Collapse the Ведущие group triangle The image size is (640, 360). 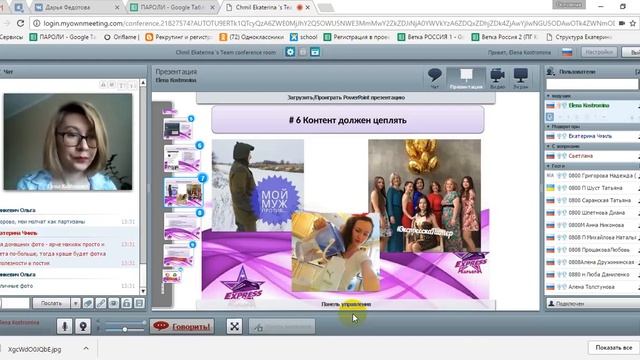tap(549, 96)
